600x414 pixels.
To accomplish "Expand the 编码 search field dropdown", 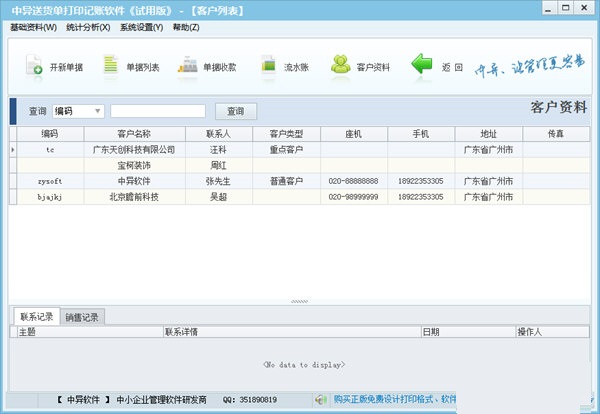I will pos(98,111).
